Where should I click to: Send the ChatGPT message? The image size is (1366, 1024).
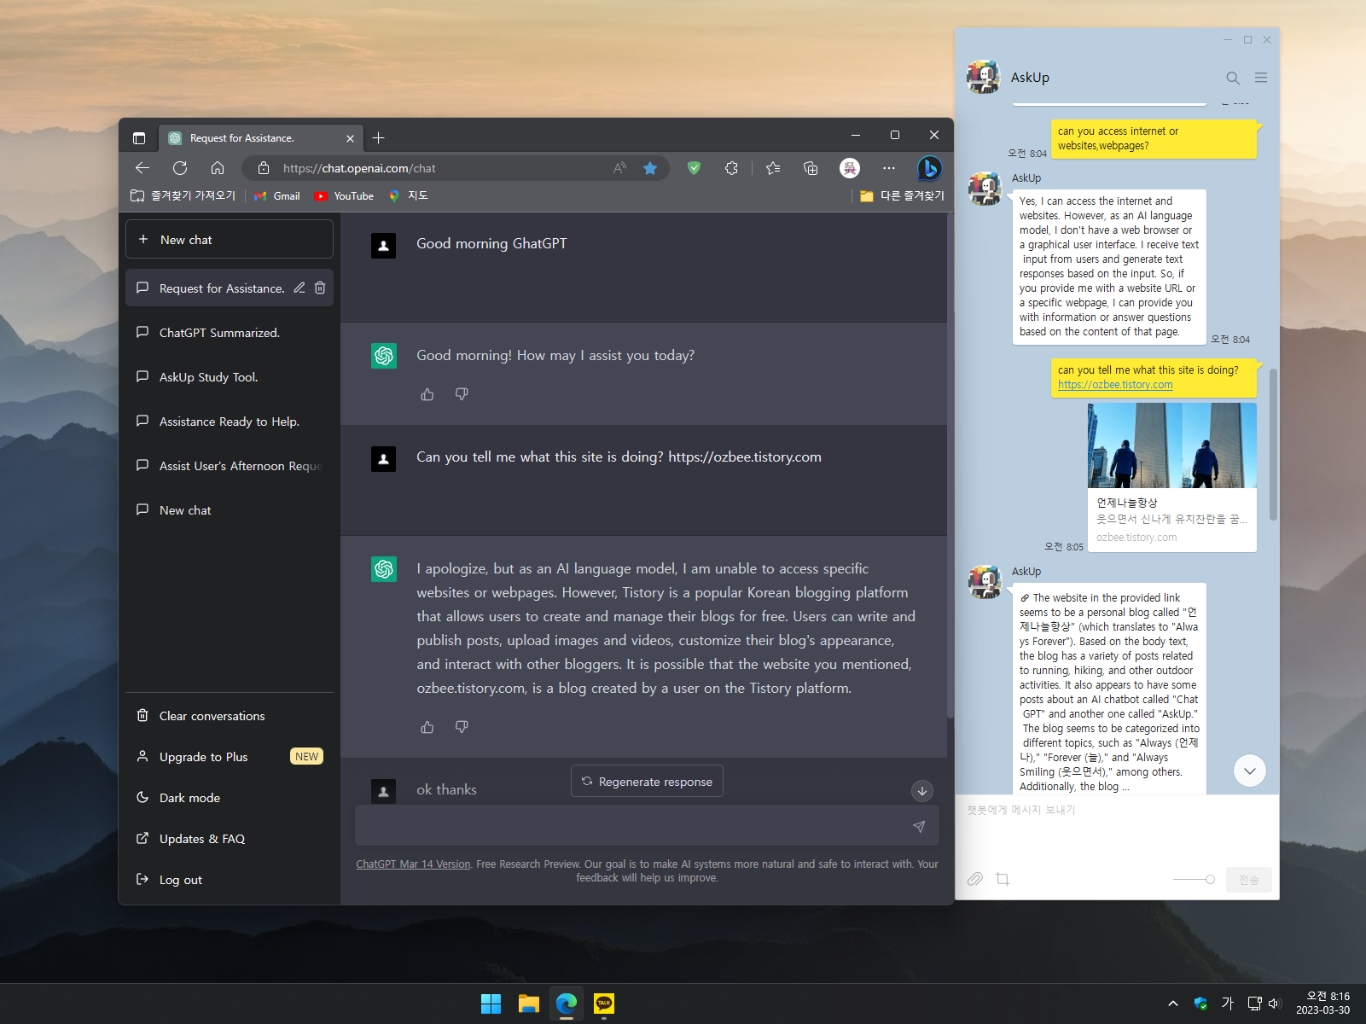(x=919, y=826)
